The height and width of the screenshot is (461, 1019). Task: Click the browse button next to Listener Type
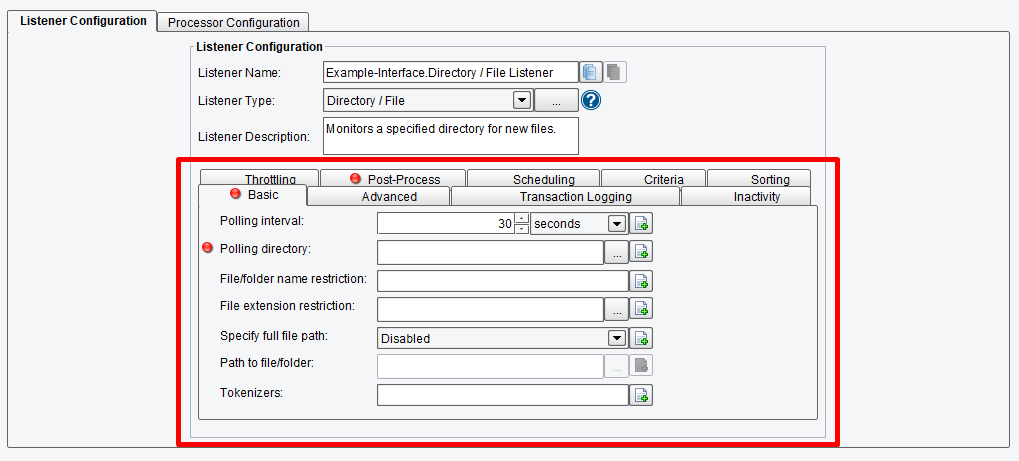coord(556,101)
